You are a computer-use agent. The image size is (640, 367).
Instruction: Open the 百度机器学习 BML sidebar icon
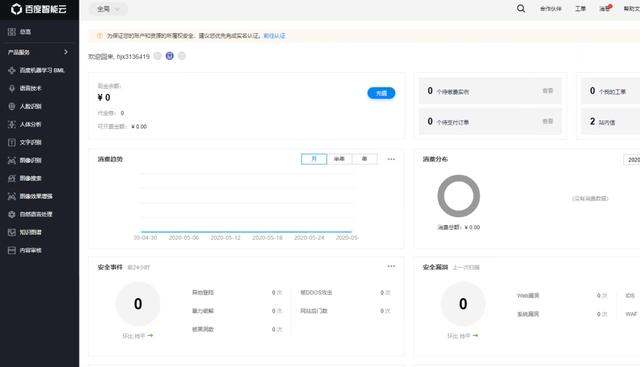click(x=12, y=70)
